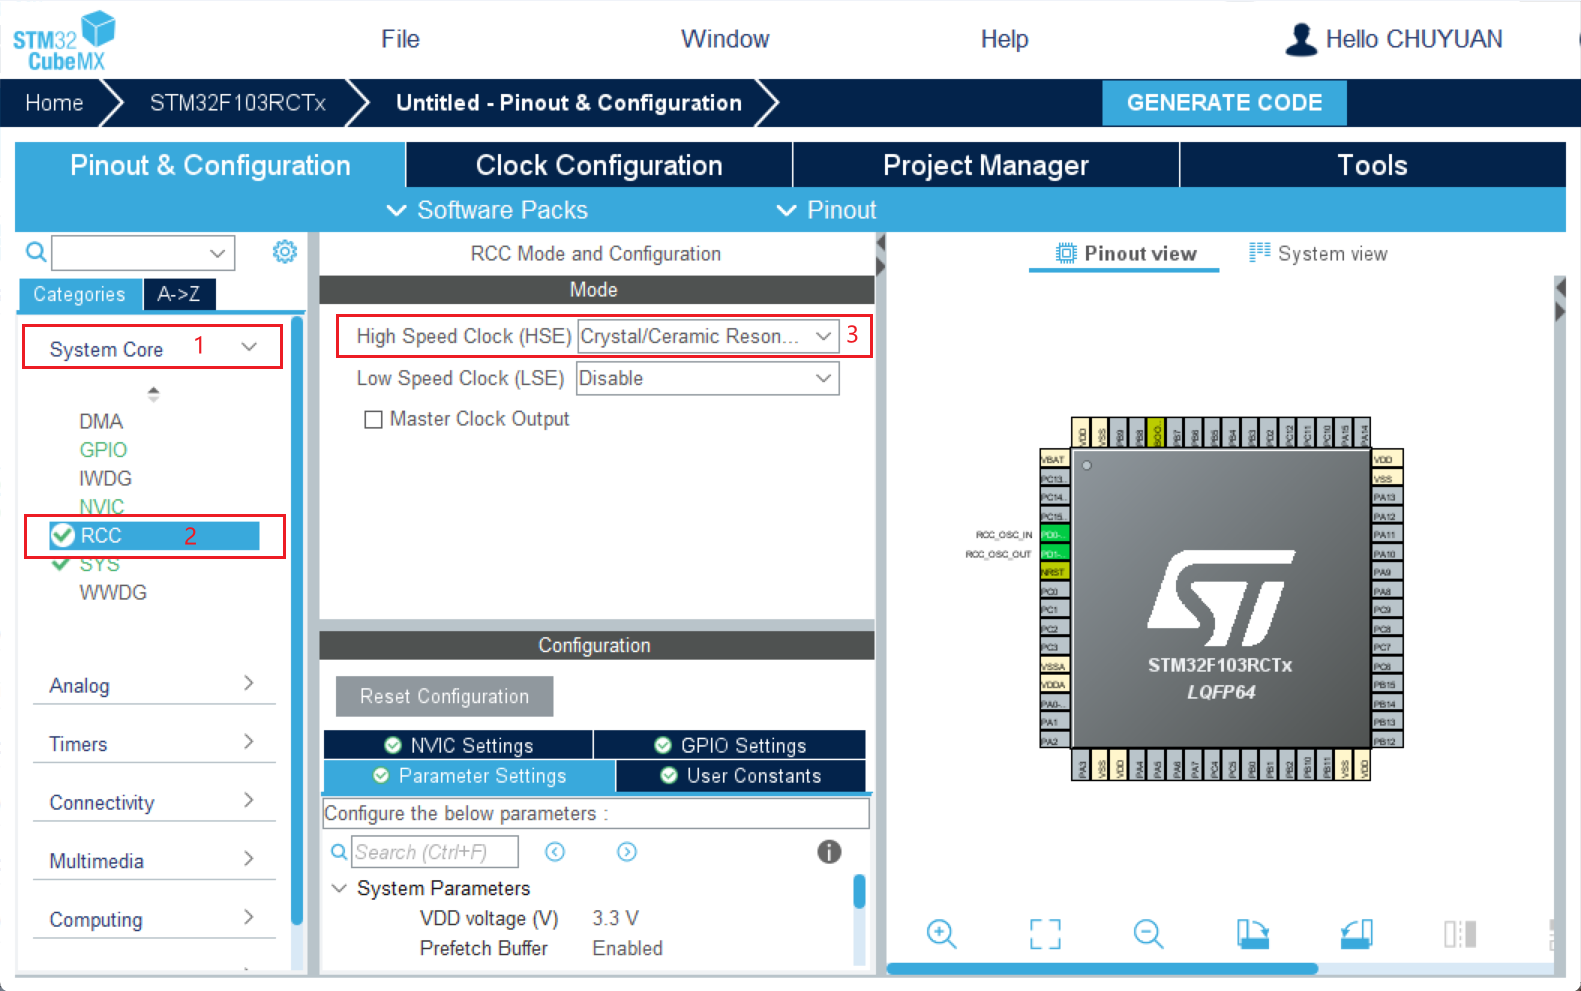Collapse the System Parameters group
The height and width of the screenshot is (991, 1581).
point(339,888)
